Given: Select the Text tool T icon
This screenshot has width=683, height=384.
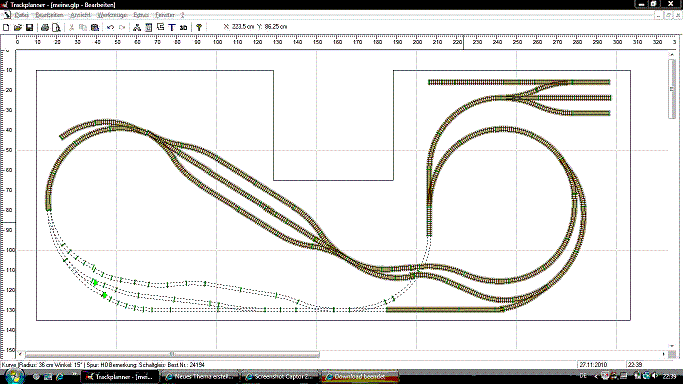Looking at the screenshot, I should click(x=172, y=27).
